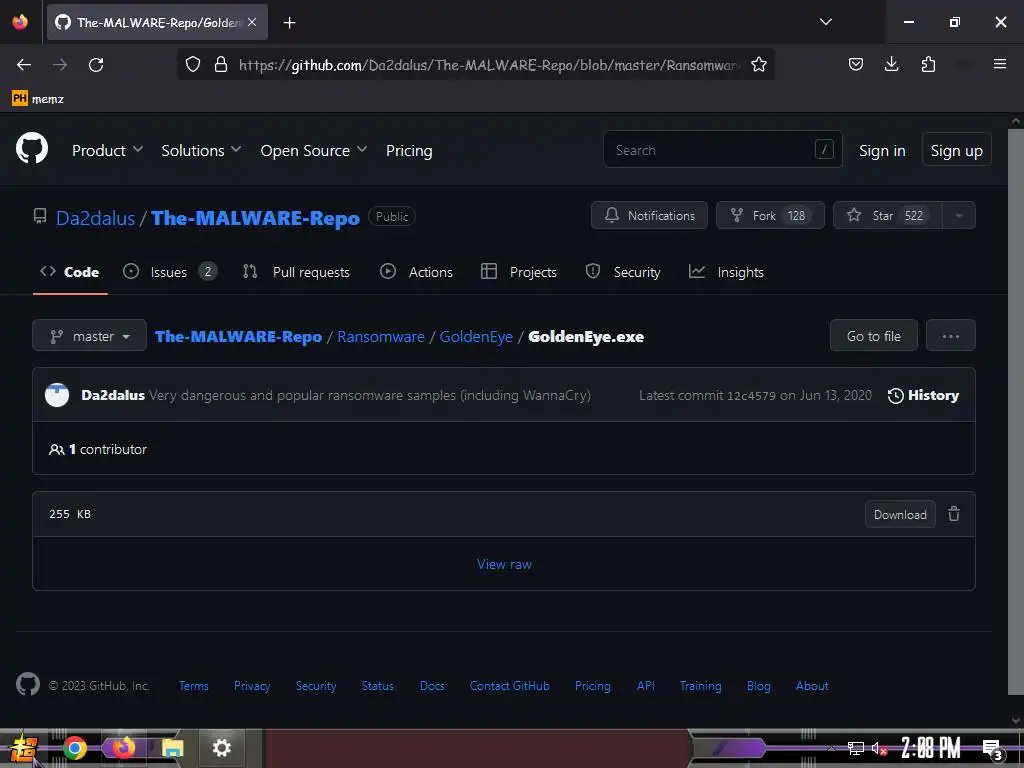Open the Firefox list all tabs chevron
The image size is (1024, 768).
point(825,22)
